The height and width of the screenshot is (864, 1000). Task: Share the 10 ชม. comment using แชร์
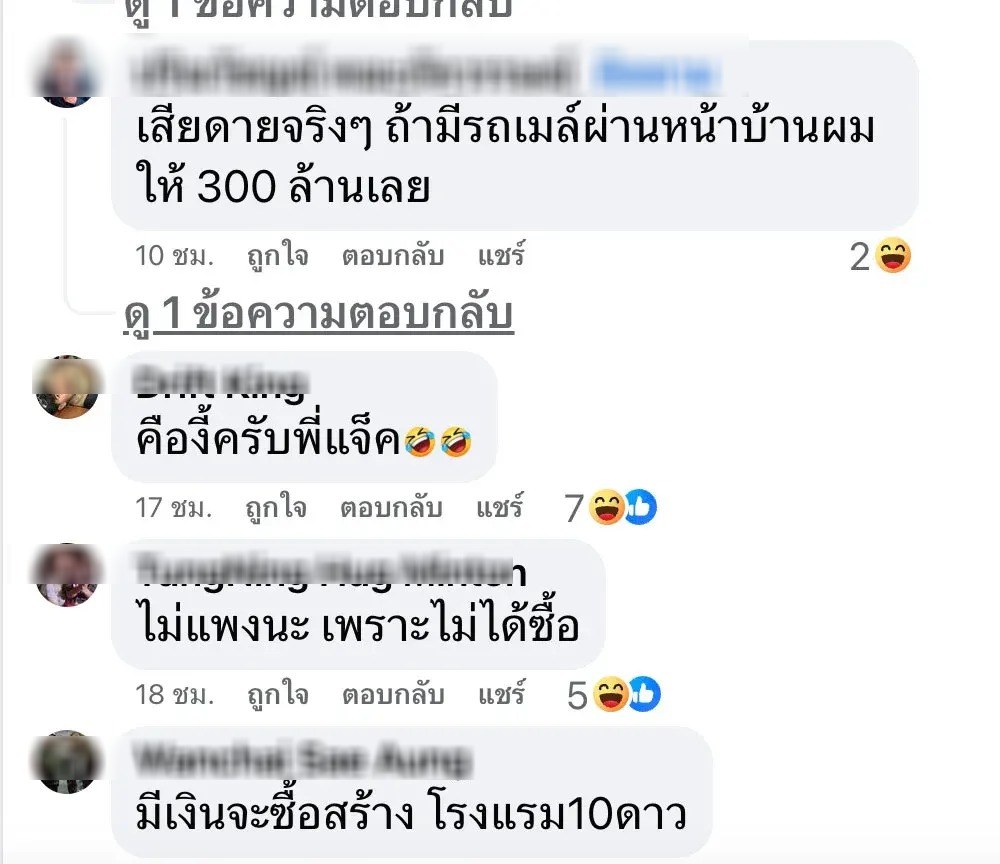[501, 255]
